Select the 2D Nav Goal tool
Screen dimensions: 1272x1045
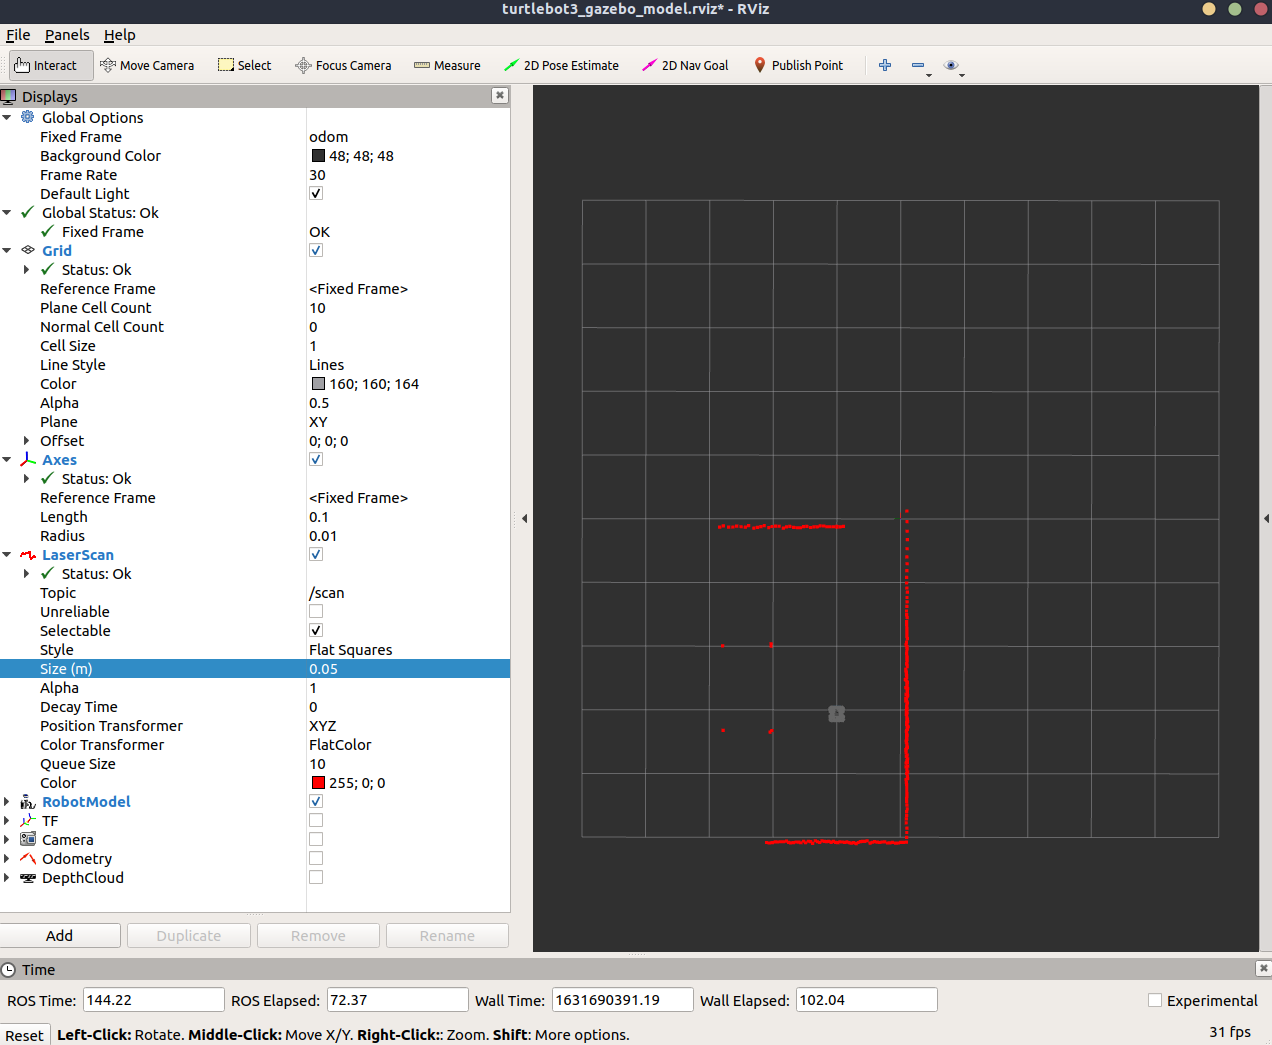click(685, 66)
